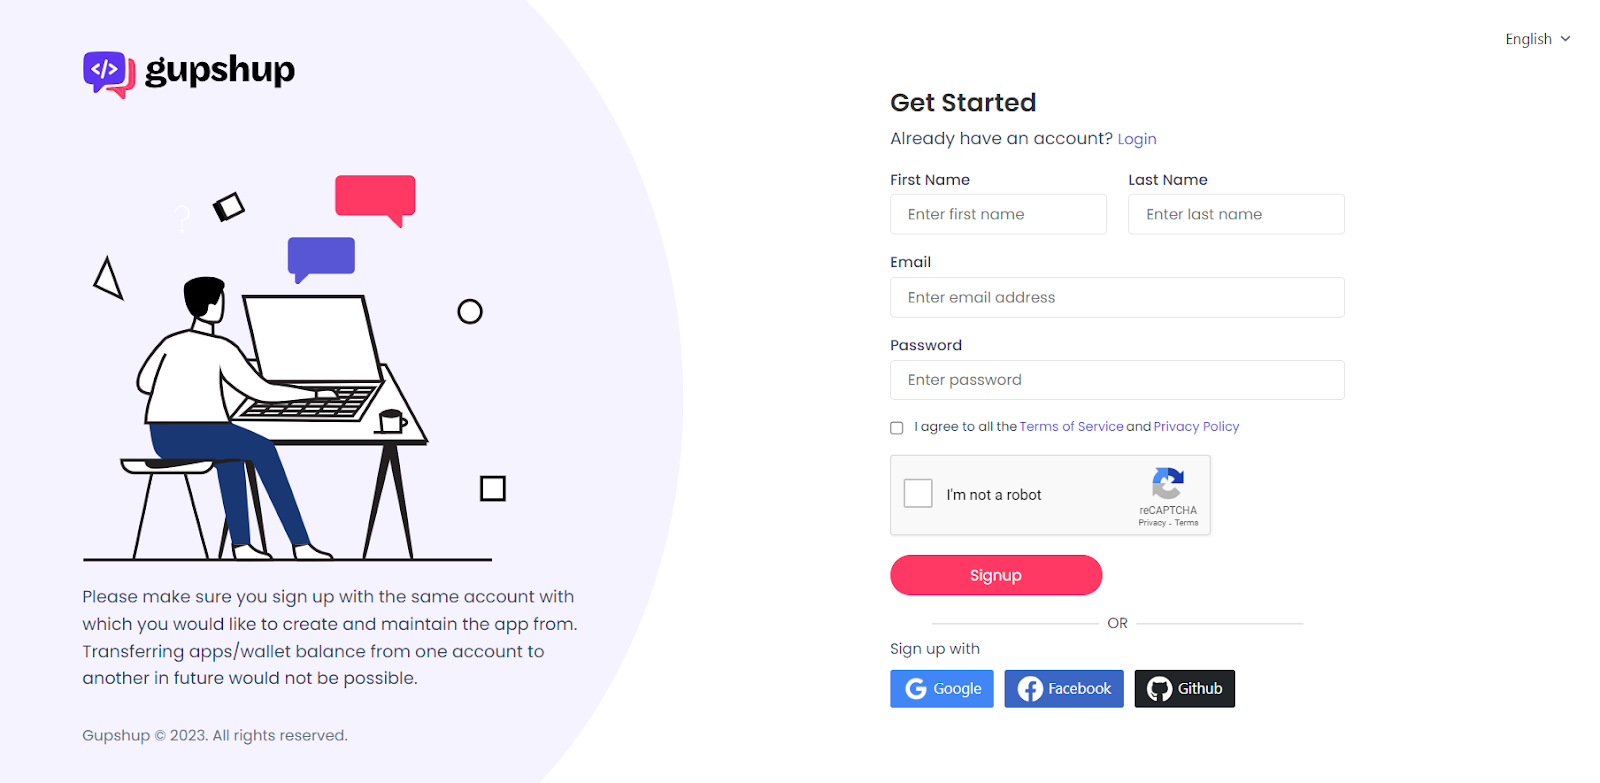Tick the I'm not a robot checkbox
1600x783 pixels.
(918, 494)
